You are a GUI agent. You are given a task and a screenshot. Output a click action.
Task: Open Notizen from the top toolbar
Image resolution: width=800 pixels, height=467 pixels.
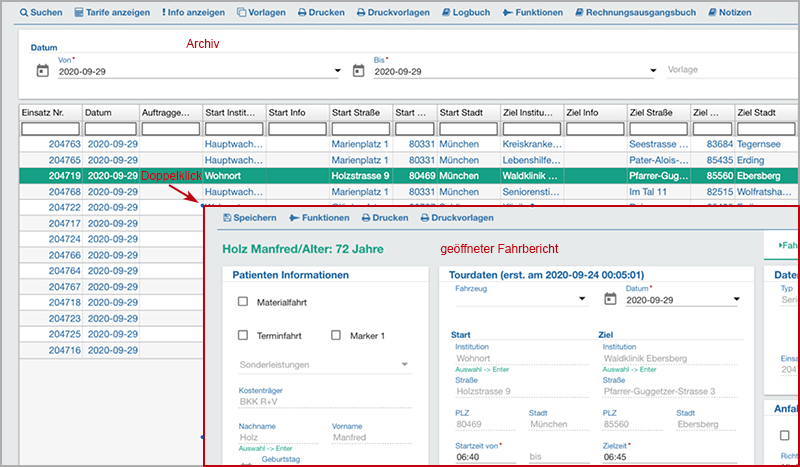click(734, 12)
